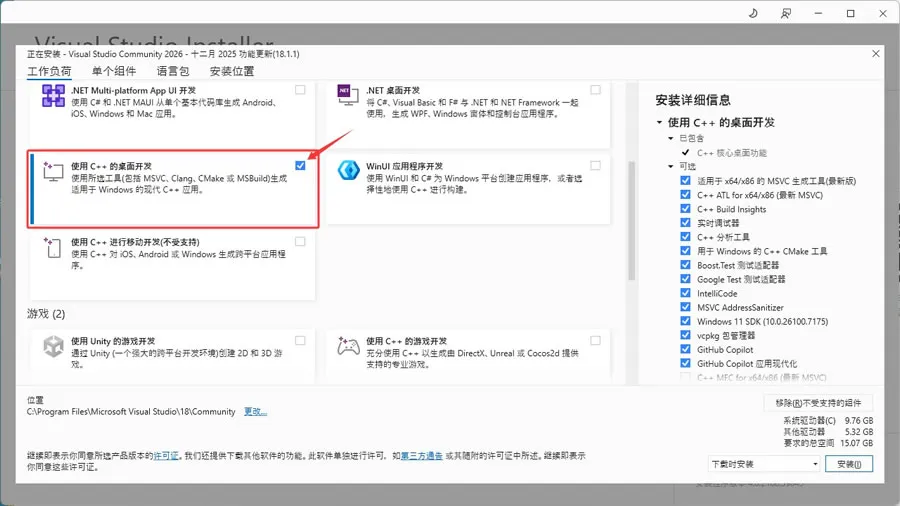Click the .NET desktop development icon

(348, 95)
